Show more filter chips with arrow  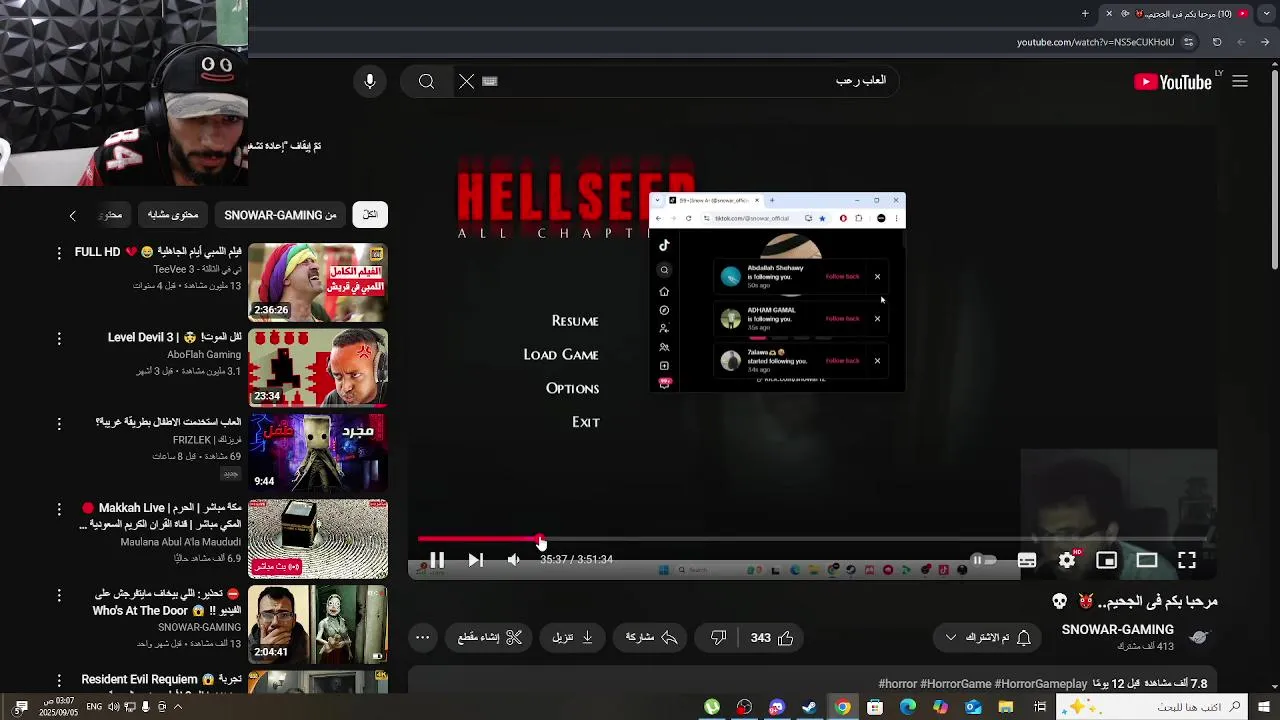72,215
